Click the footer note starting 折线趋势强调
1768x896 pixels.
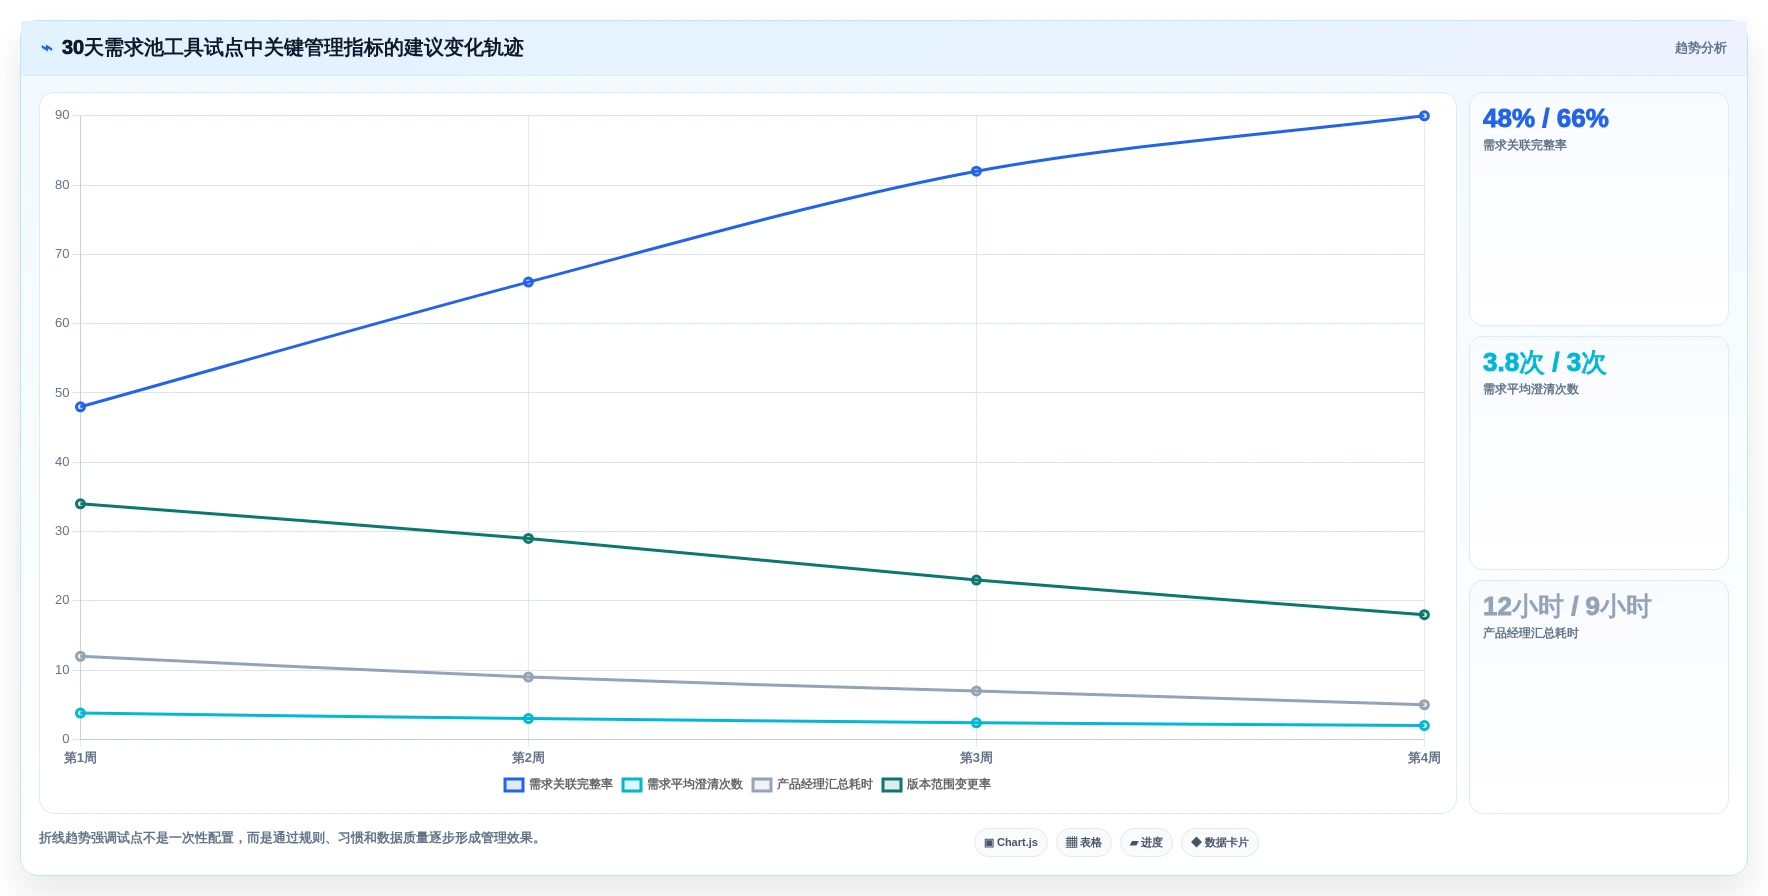[292, 838]
